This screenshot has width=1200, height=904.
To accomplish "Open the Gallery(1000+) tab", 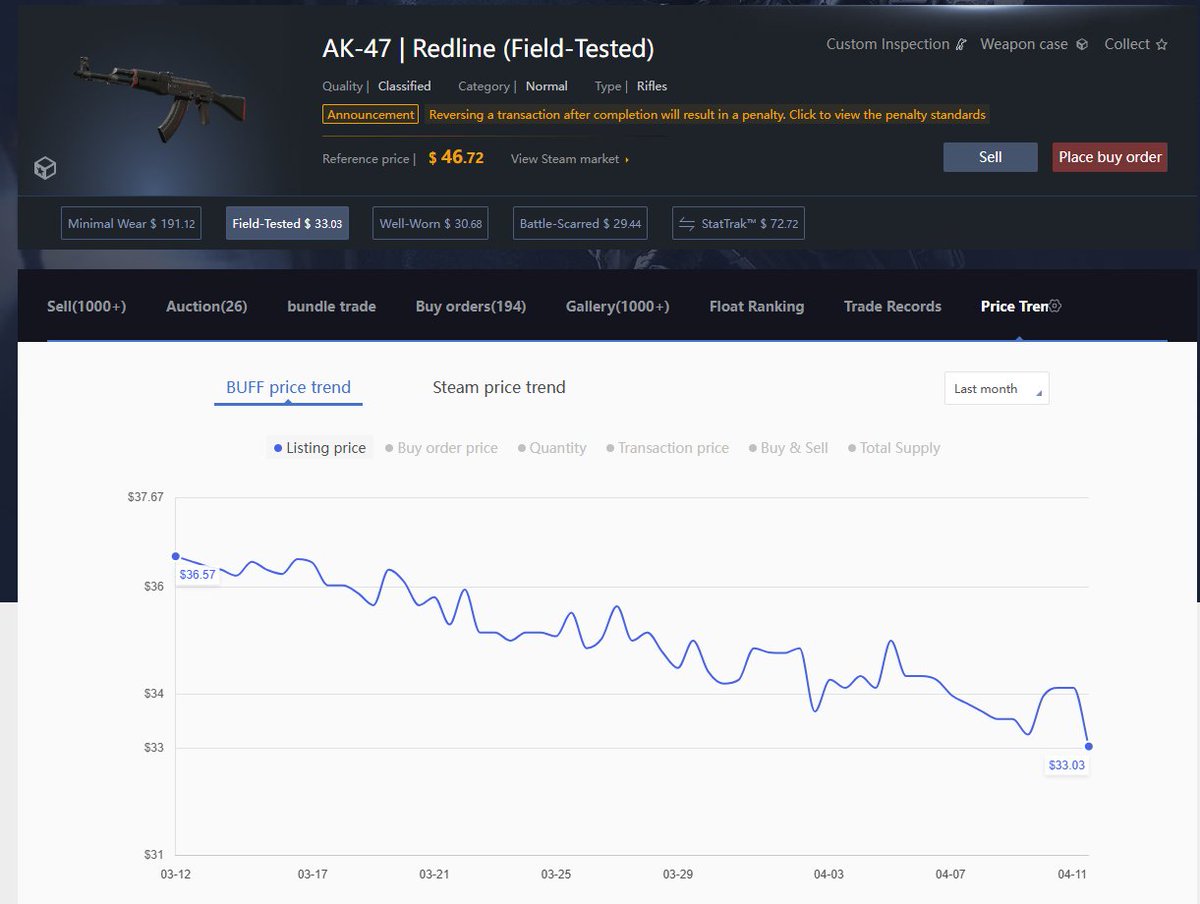I will coord(617,306).
